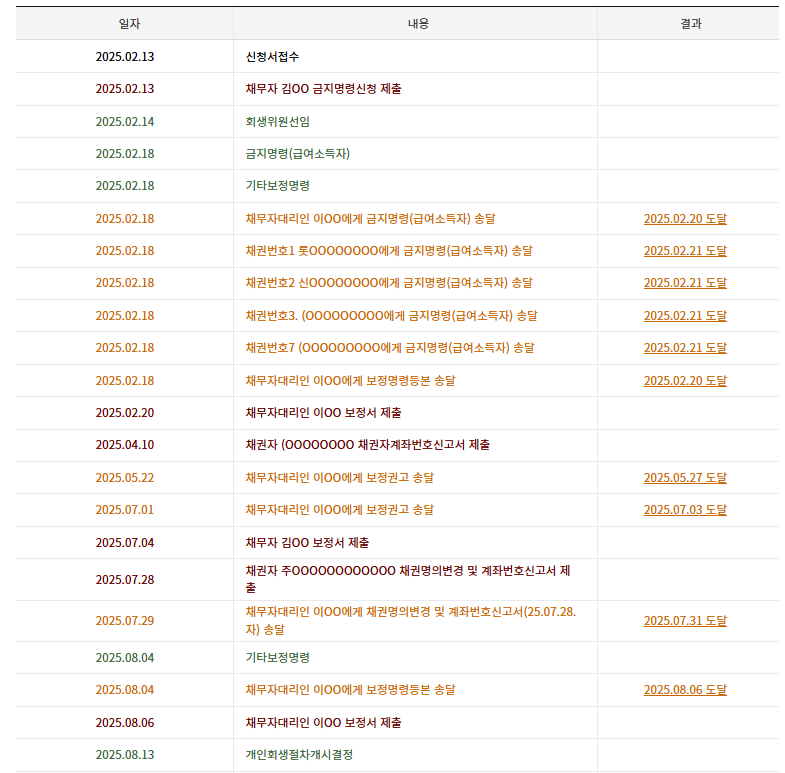Screen dimensions: 785x773
Task: Select 기타보정명령 entry dated 2025.02.18
Action: (x=277, y=186)
